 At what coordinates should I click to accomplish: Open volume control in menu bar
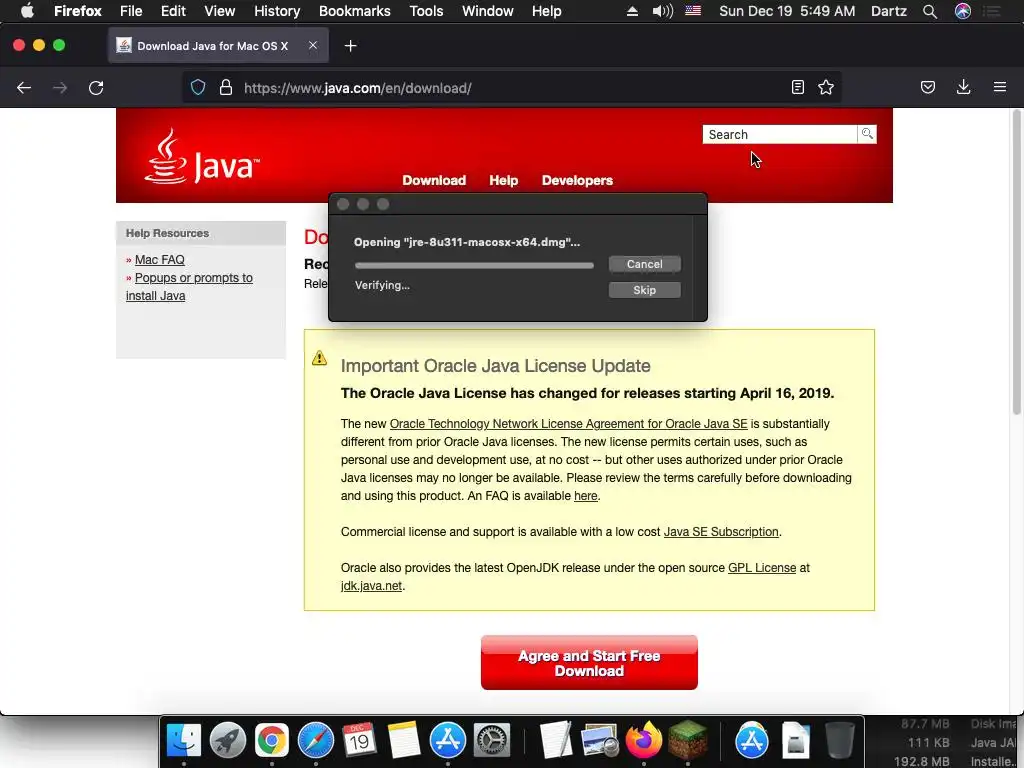tap(662, 11)
